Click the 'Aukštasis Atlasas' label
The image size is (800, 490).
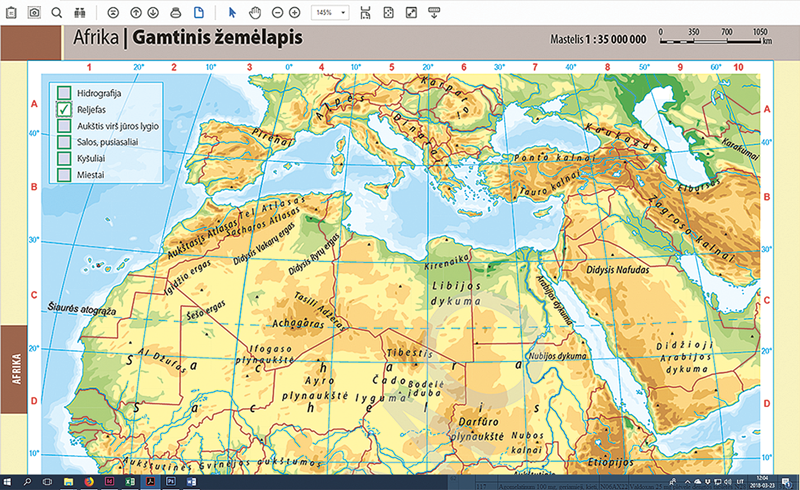coord(203,238)
